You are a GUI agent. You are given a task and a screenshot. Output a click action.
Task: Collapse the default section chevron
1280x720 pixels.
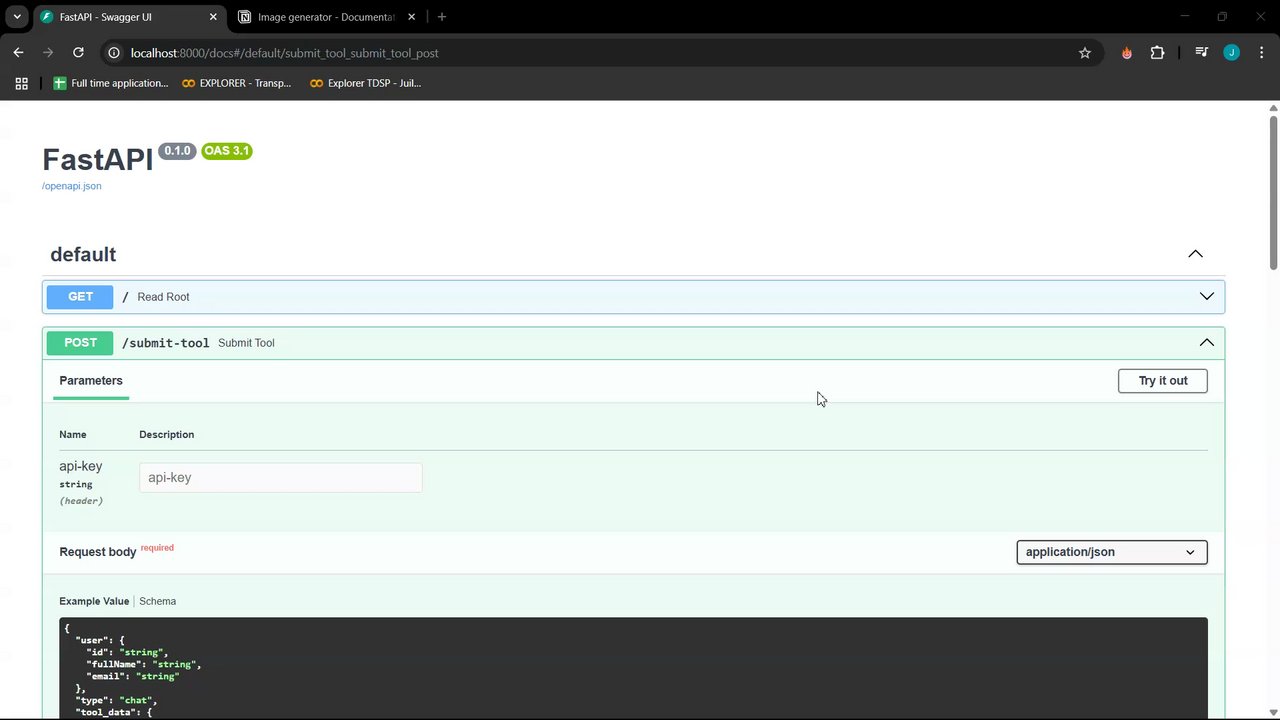click(x=1195, y=254)
